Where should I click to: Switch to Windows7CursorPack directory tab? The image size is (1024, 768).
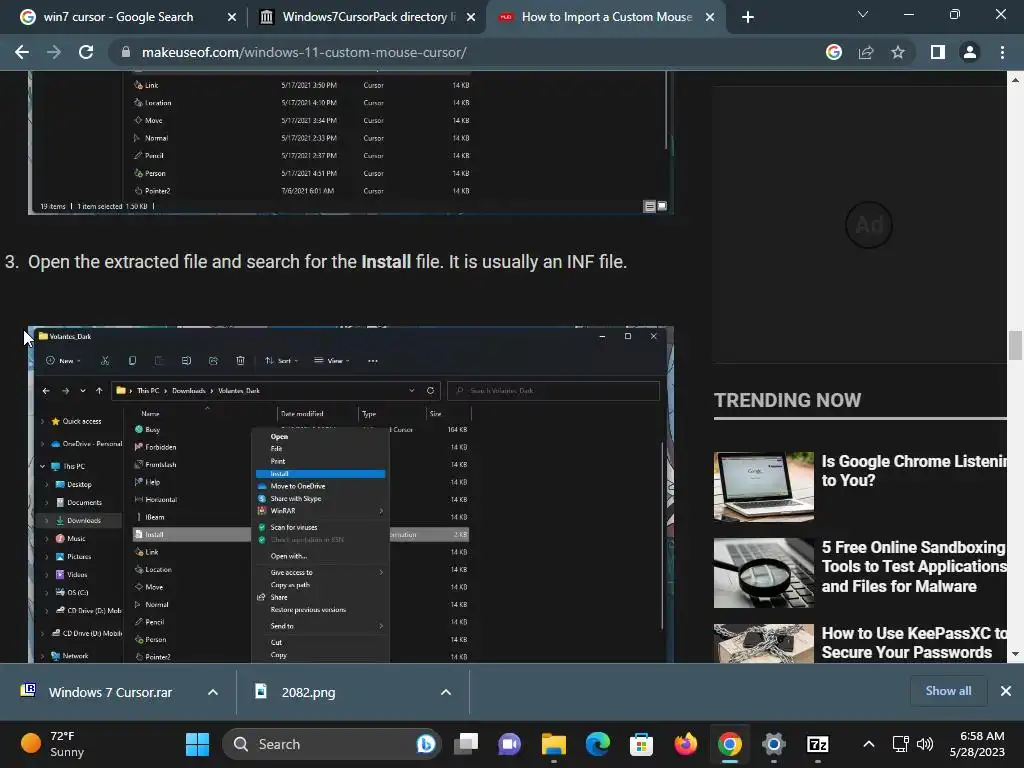coord(369,17)
